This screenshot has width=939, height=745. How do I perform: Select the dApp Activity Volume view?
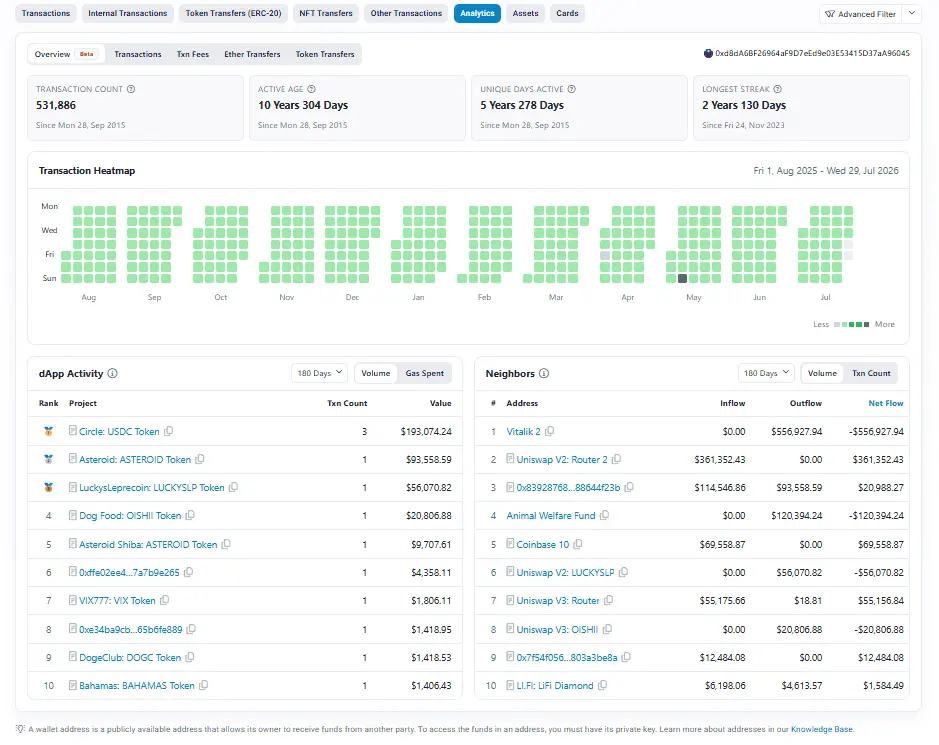pyautogui.click(x=375, y=373)
